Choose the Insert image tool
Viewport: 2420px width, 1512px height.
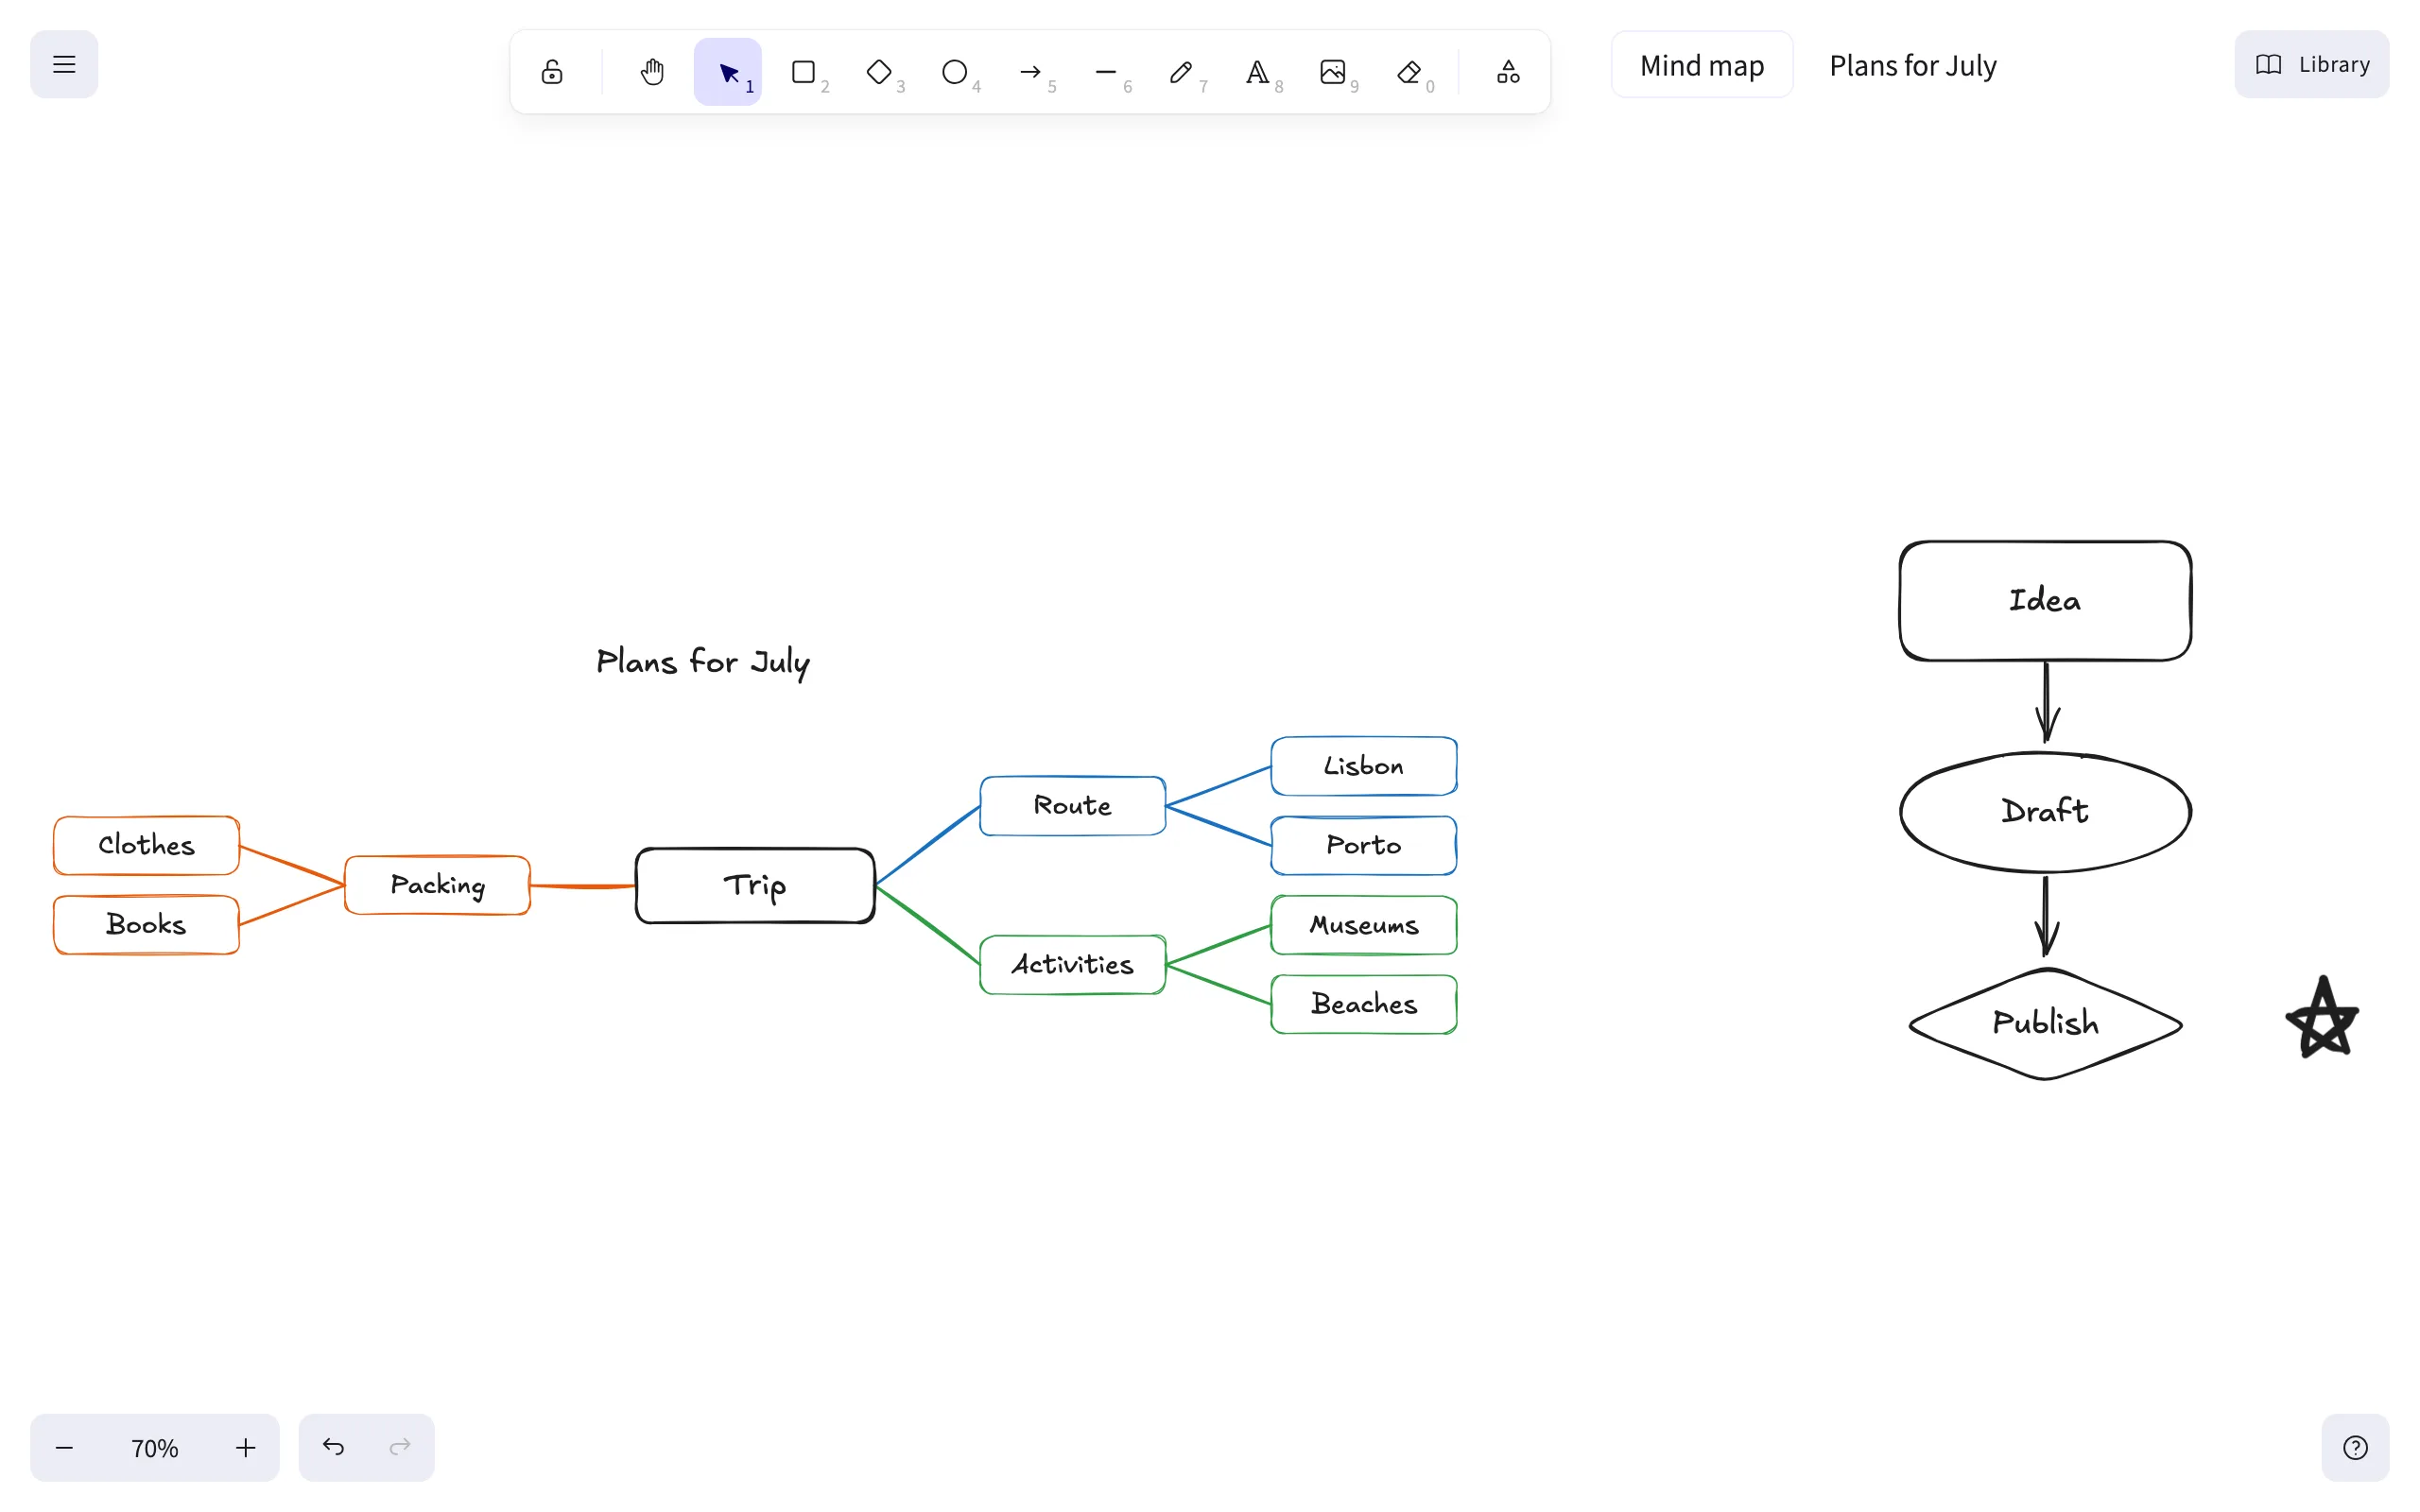(1333, 72)
